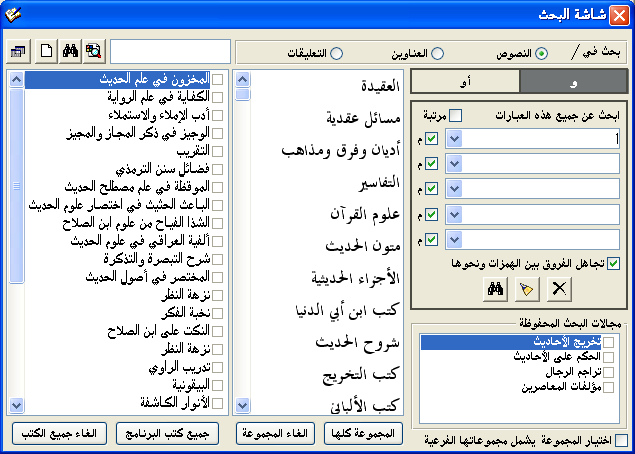The height and width of the screenshot is (454, 635).
Task: Click the clear eraser icon button
Action: [x=527, y=289]
